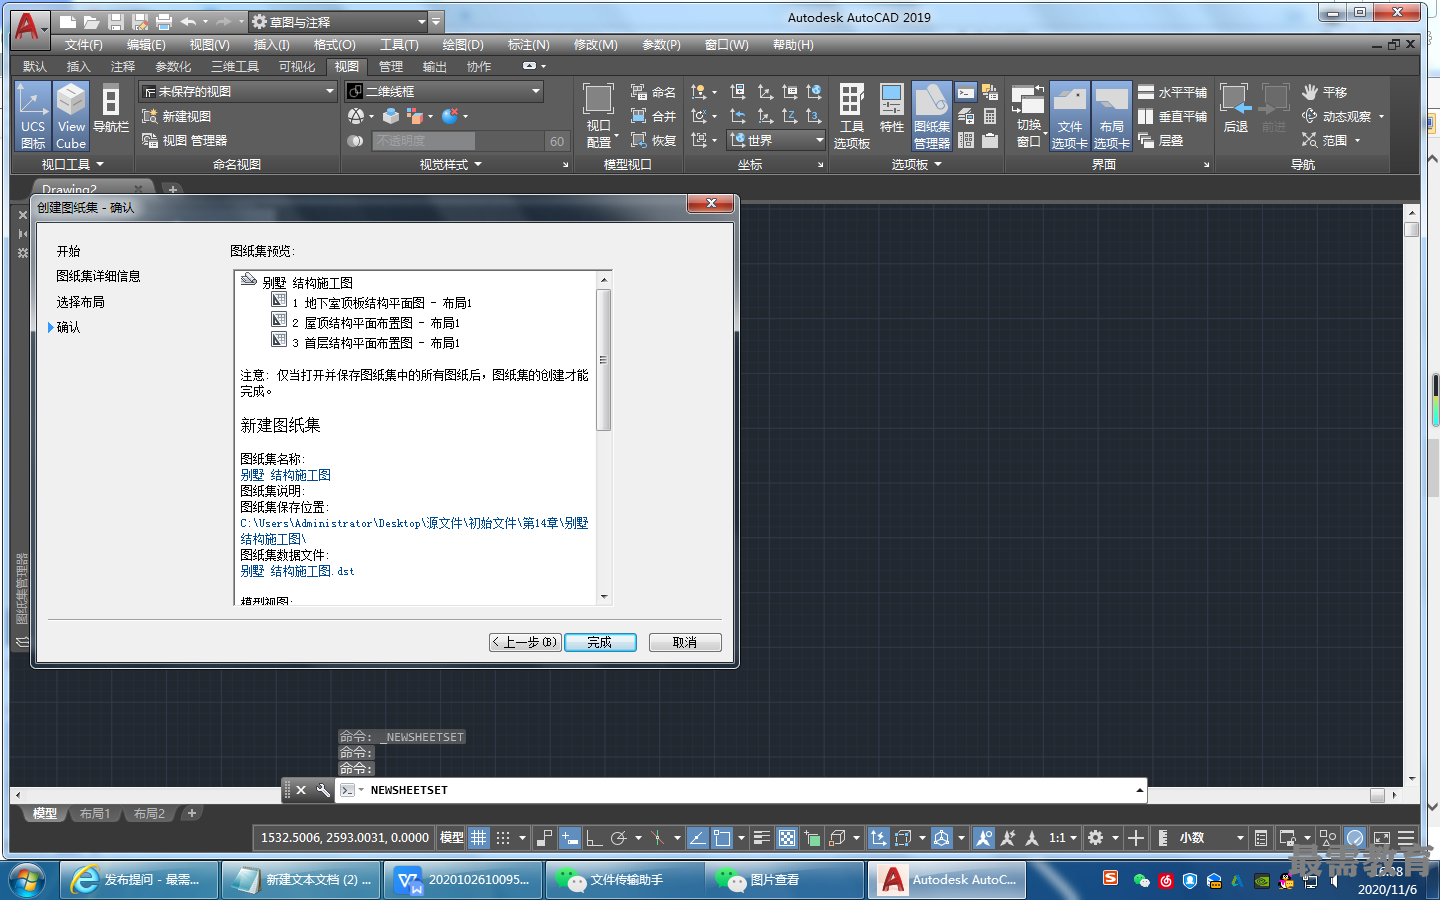
Task: Toggle ortho mode in status bar
Action: 594,837
